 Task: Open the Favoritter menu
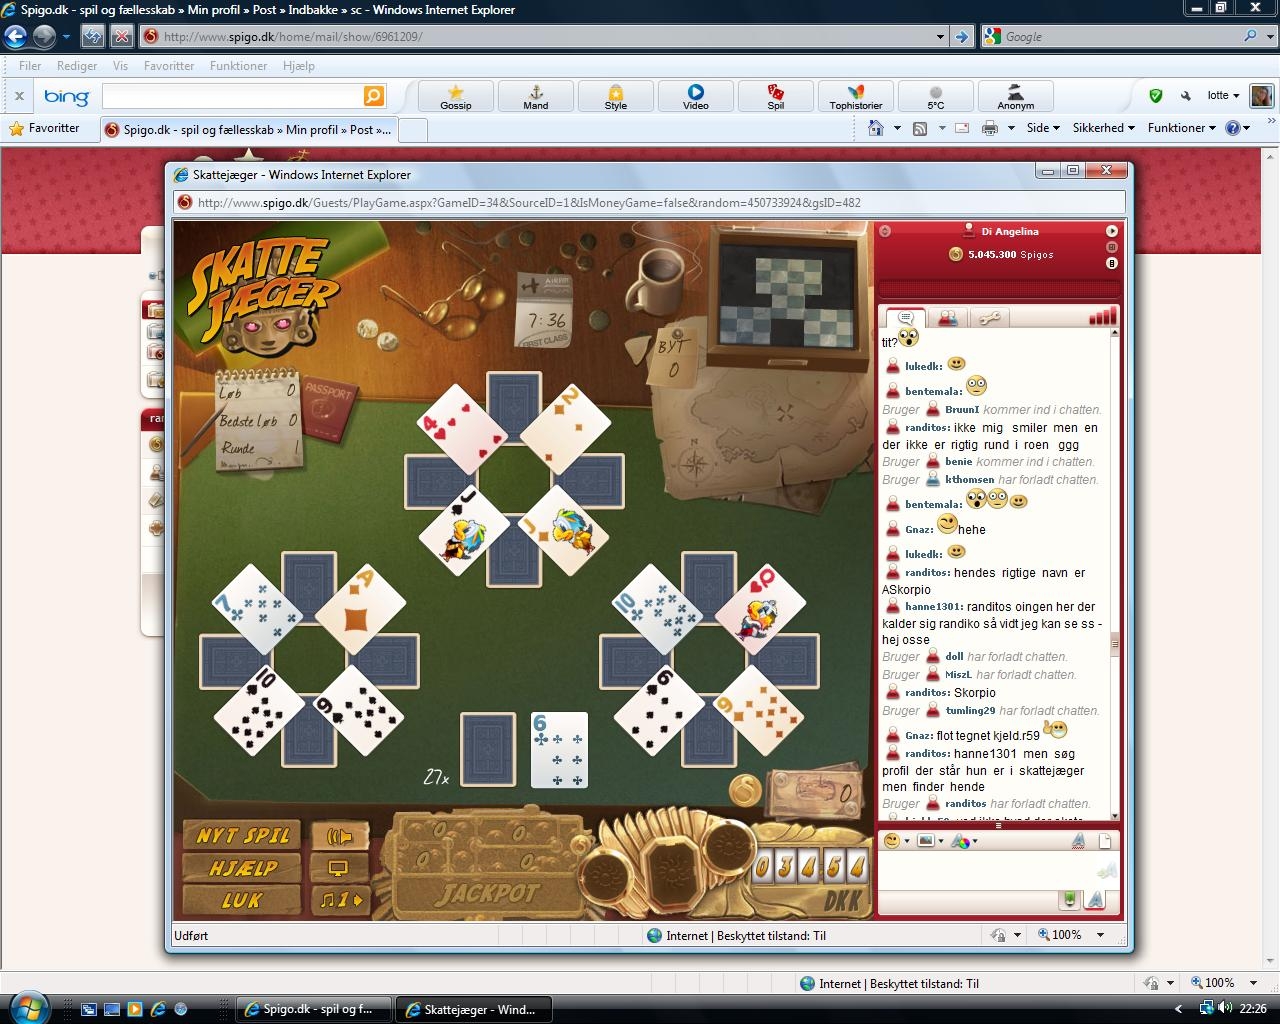coord(169,66)
